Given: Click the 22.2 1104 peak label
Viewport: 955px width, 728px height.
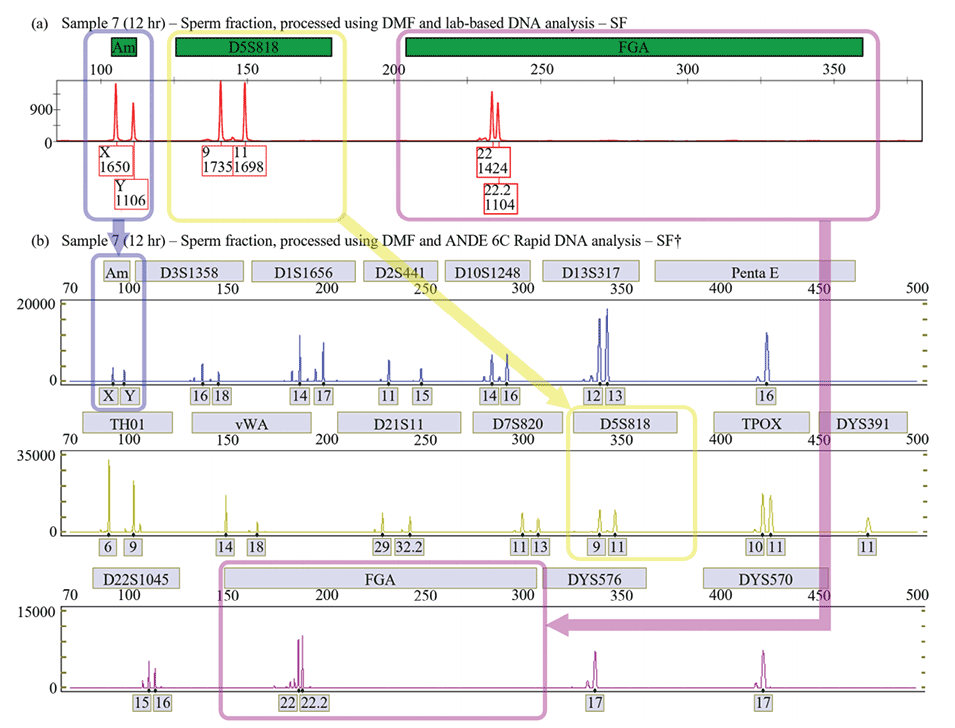Looking at the screenshot, I should point(500,197).
